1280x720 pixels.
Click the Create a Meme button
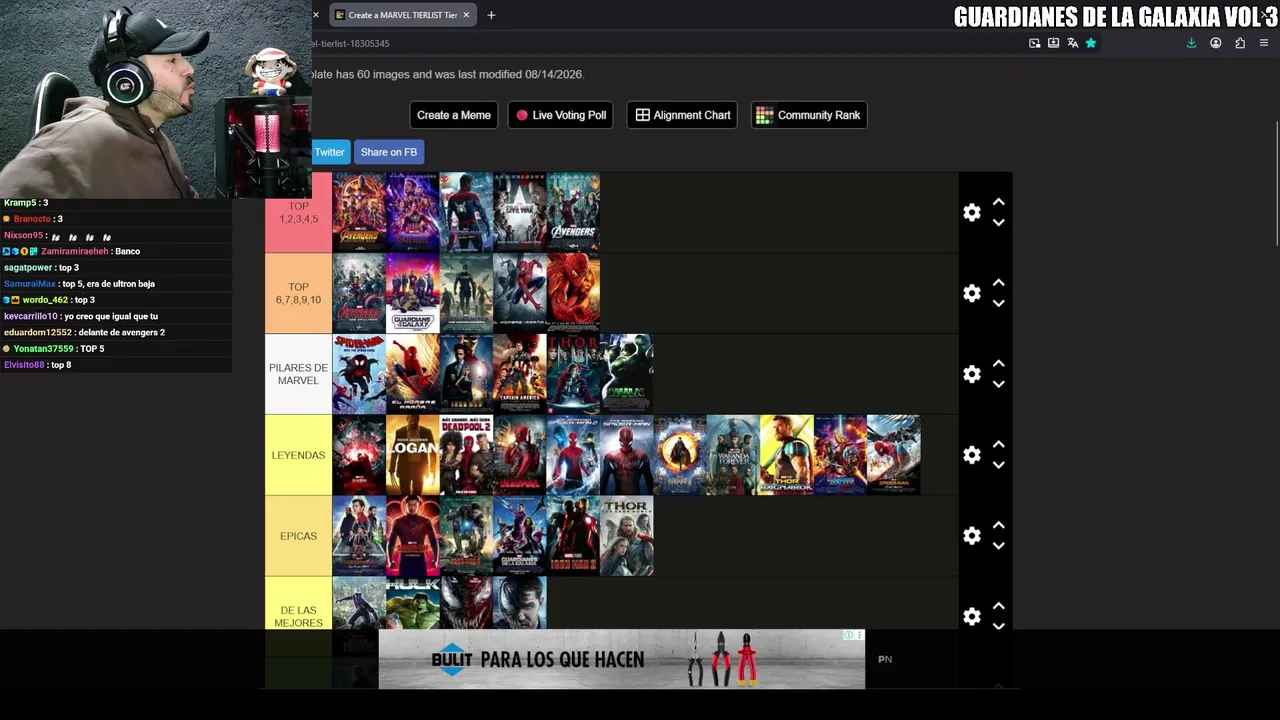(454, 115)
